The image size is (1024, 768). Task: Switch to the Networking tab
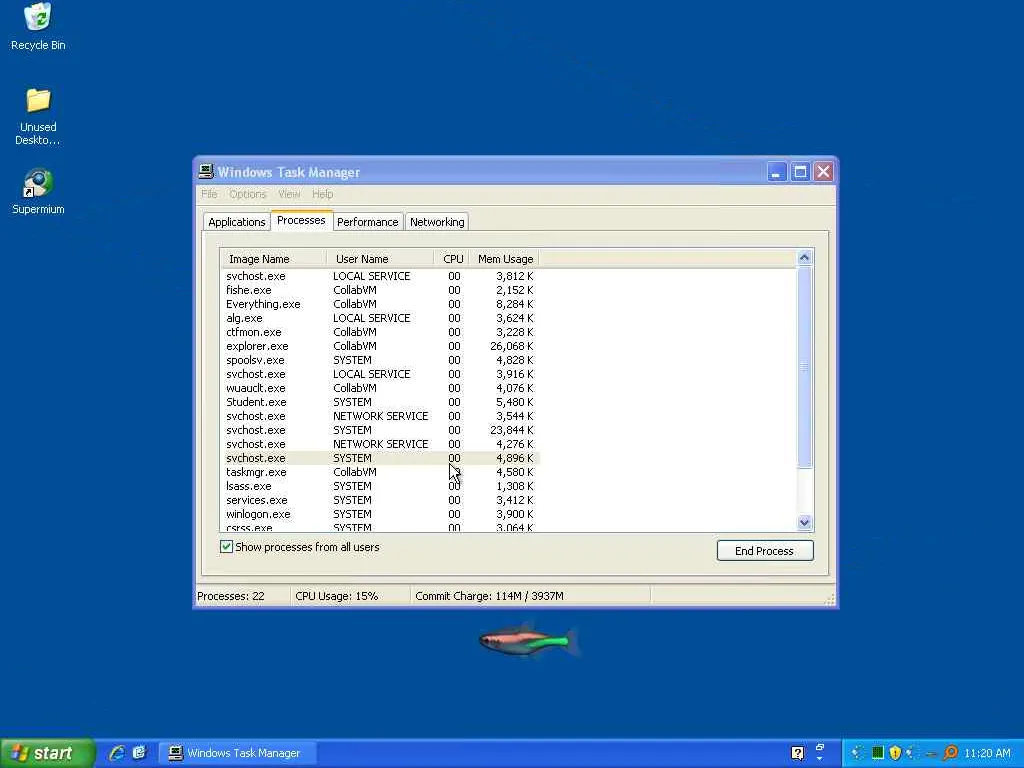(x=437, y=222)
